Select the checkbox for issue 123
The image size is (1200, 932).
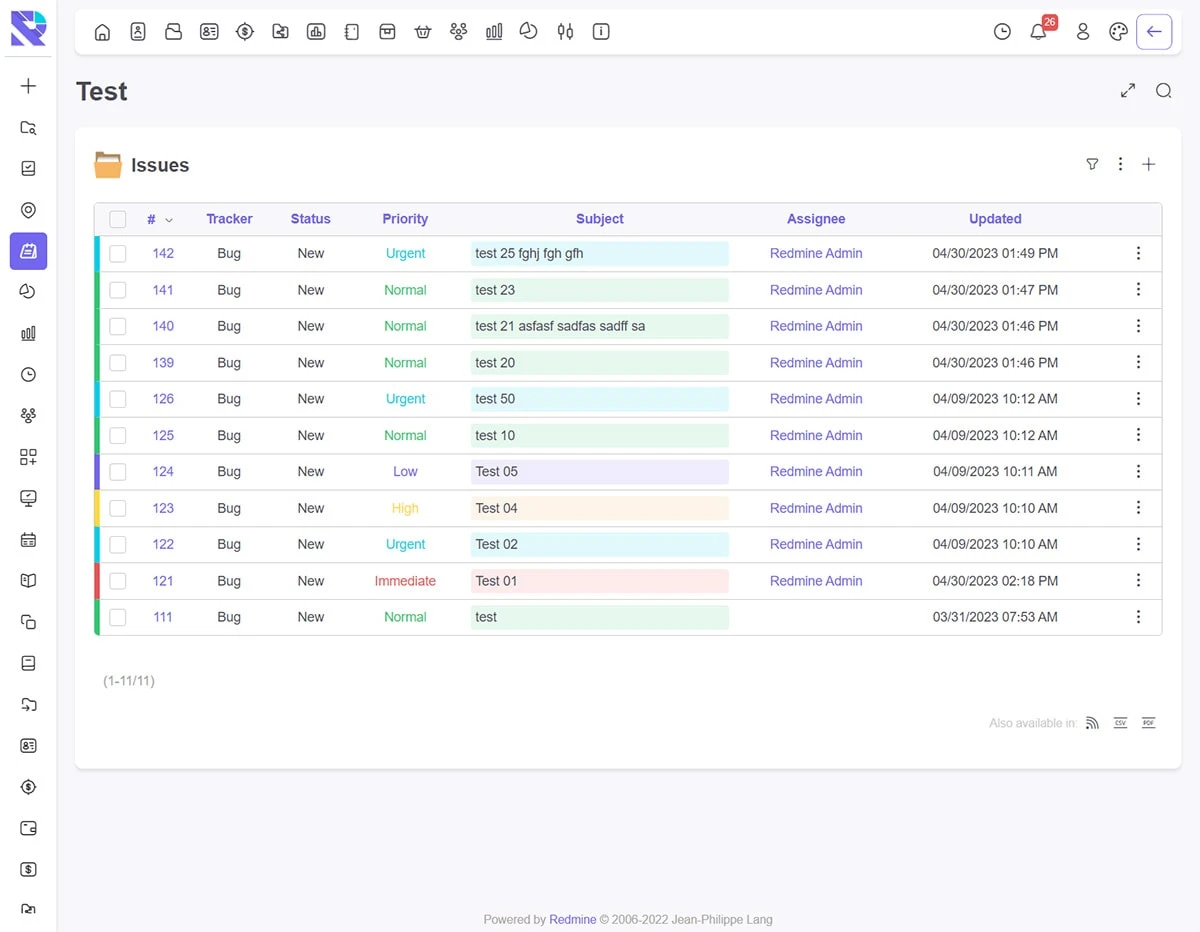[x=118, y=508]
